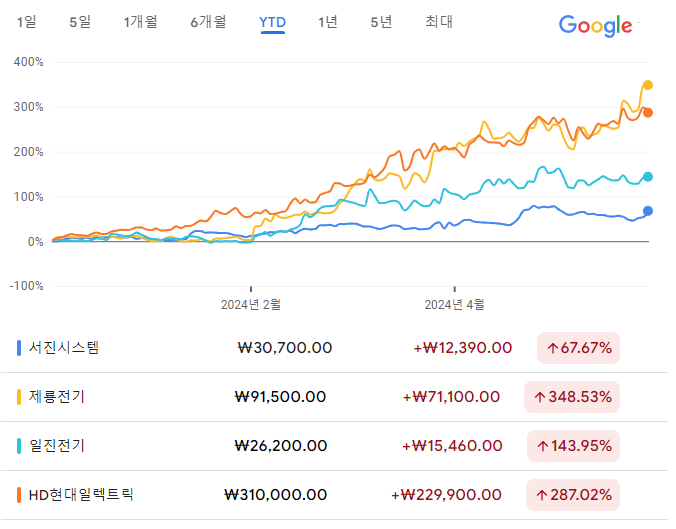Select the 1일 time range tab
This screenshot has height=529, width=676.
click(x=26, y=22)
